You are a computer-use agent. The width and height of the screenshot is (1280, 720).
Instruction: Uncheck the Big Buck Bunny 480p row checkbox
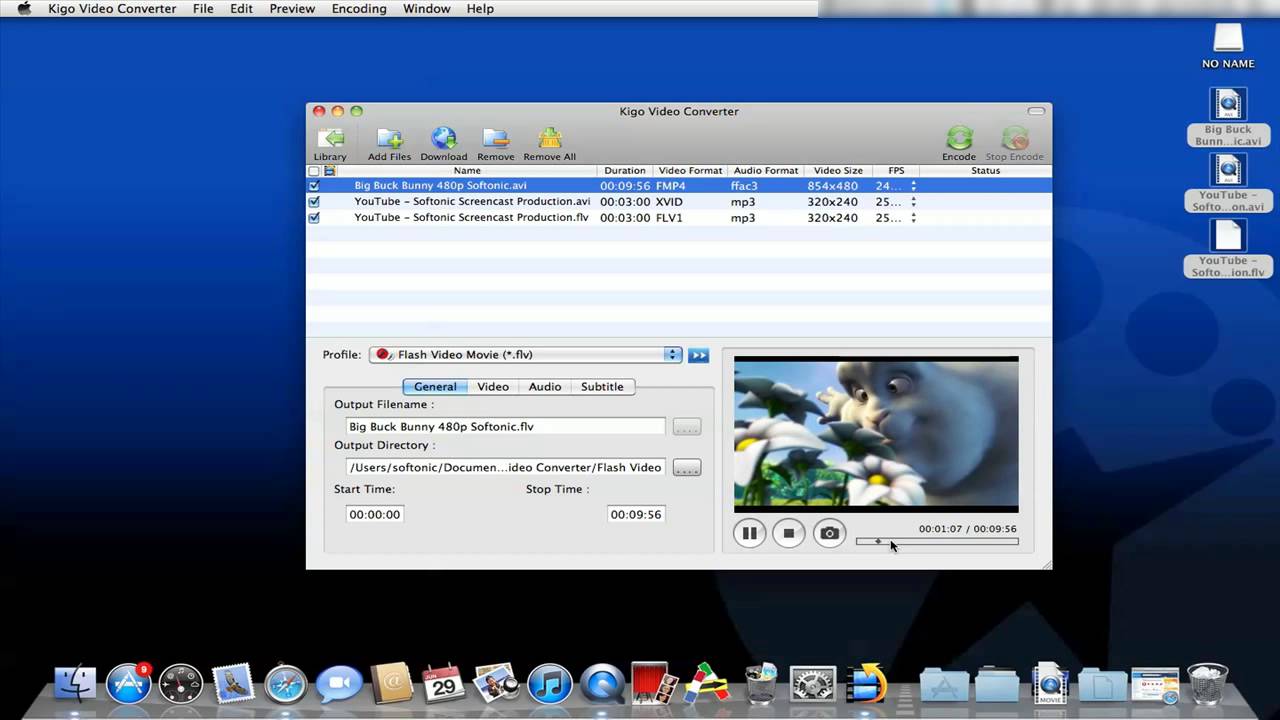coord(314,186)
